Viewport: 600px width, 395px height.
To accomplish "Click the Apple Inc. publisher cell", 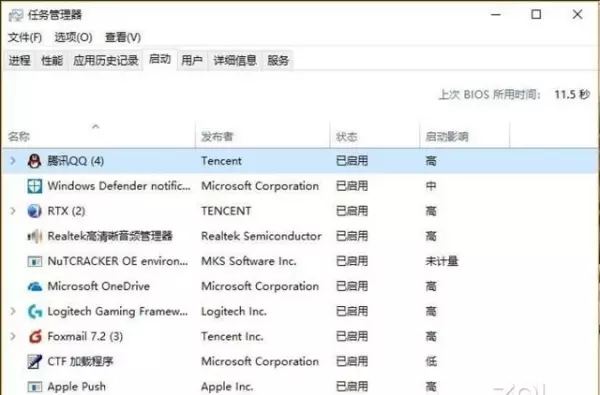I will [x=227, y=387].
